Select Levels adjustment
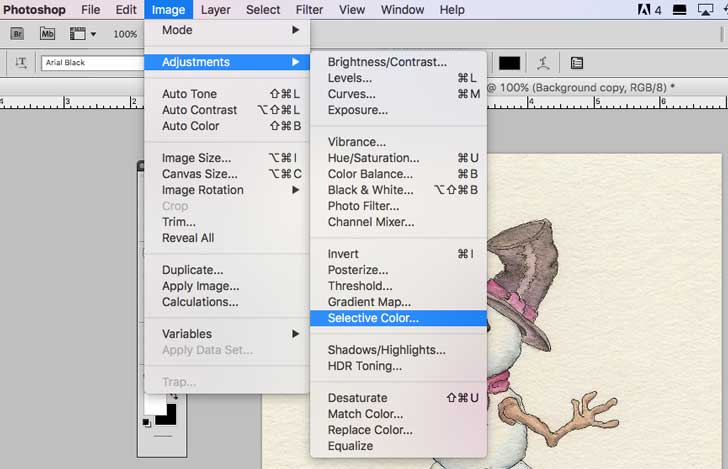The image size is (728, 469). (398, 78)
